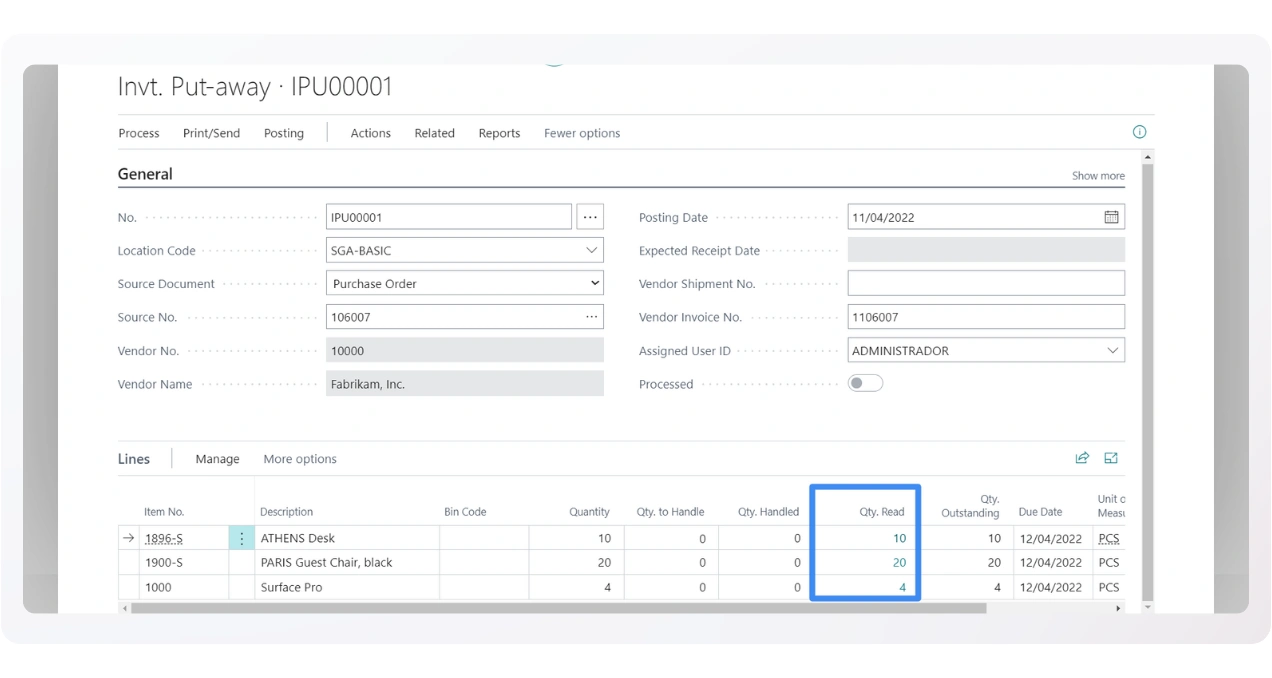Click description ATHENS Desk

[297, 538]
